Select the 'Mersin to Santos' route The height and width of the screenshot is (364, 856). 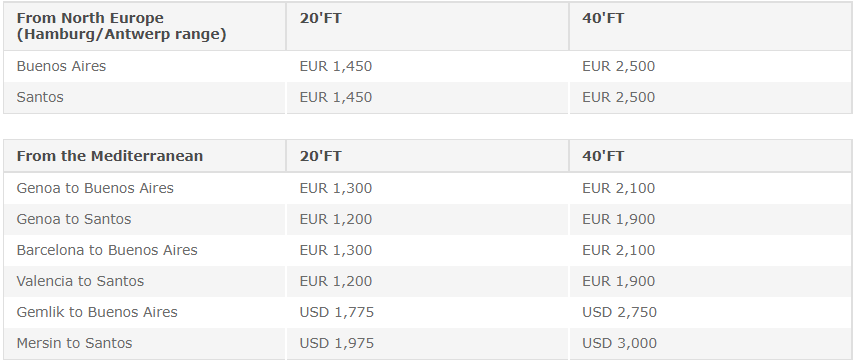click(74, 343)
